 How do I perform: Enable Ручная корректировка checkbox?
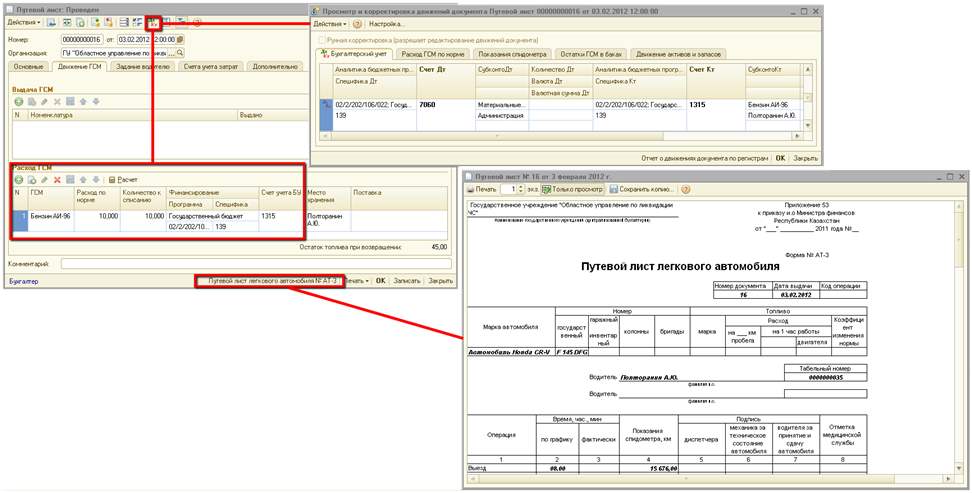[322, 39]
